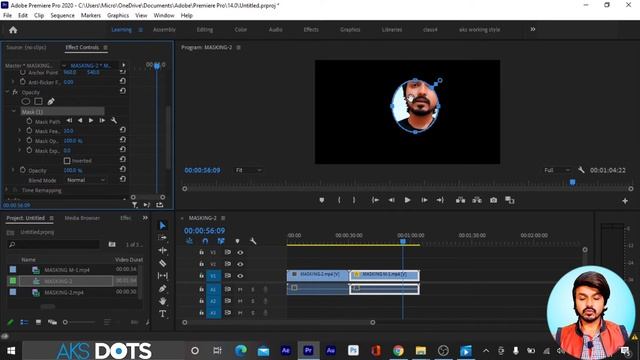Open the File menu

(7, 16)
